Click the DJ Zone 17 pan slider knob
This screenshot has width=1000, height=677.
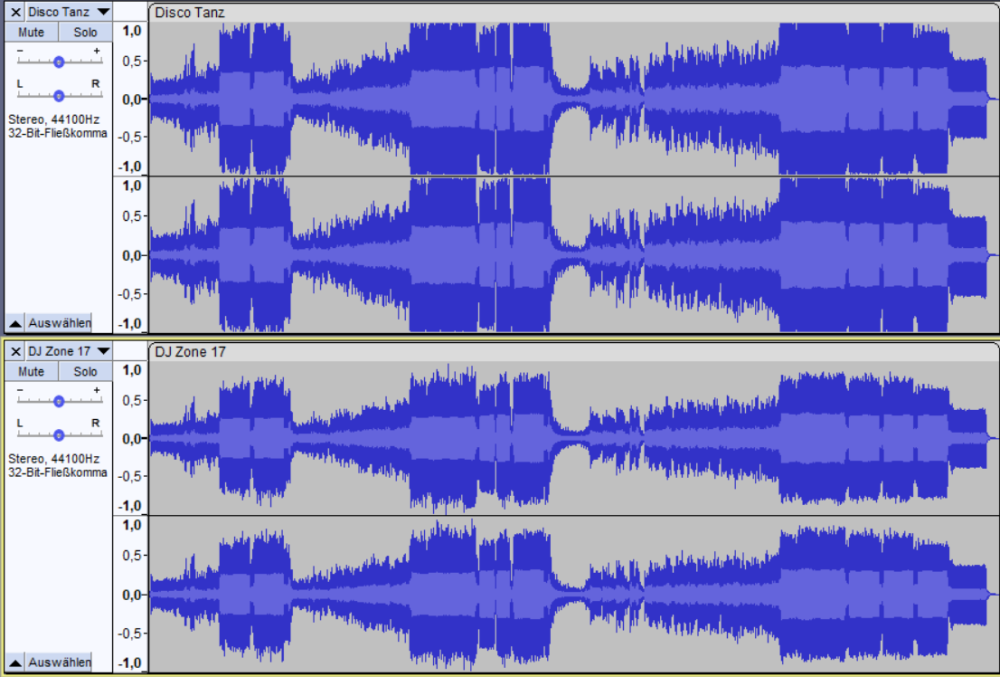pos(58,435)
